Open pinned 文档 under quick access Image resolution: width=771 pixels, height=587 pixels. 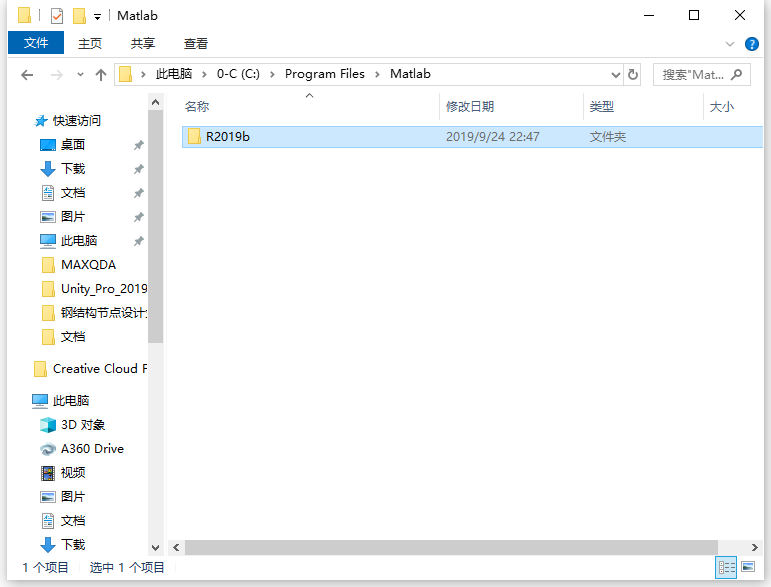click(x=73, y=193)
